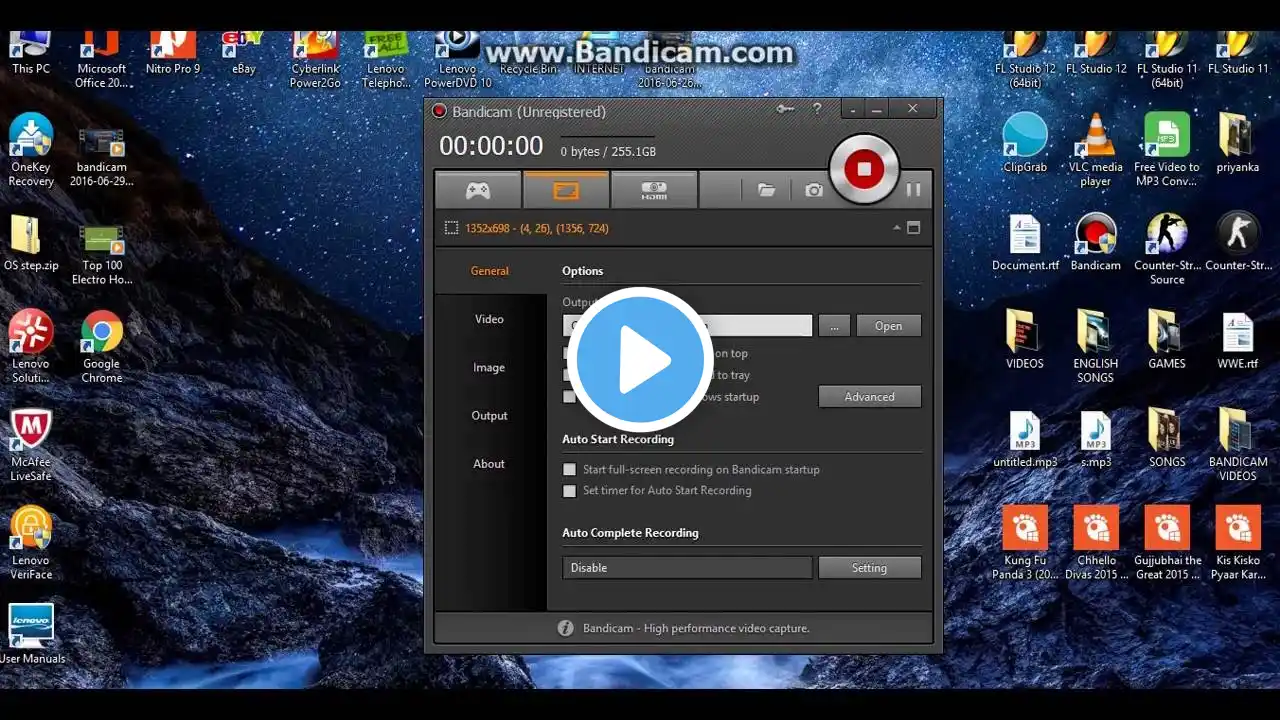Click the Setting button for Auto Complete
Viewport: 1280px width, 720px height.
point(870,568)
